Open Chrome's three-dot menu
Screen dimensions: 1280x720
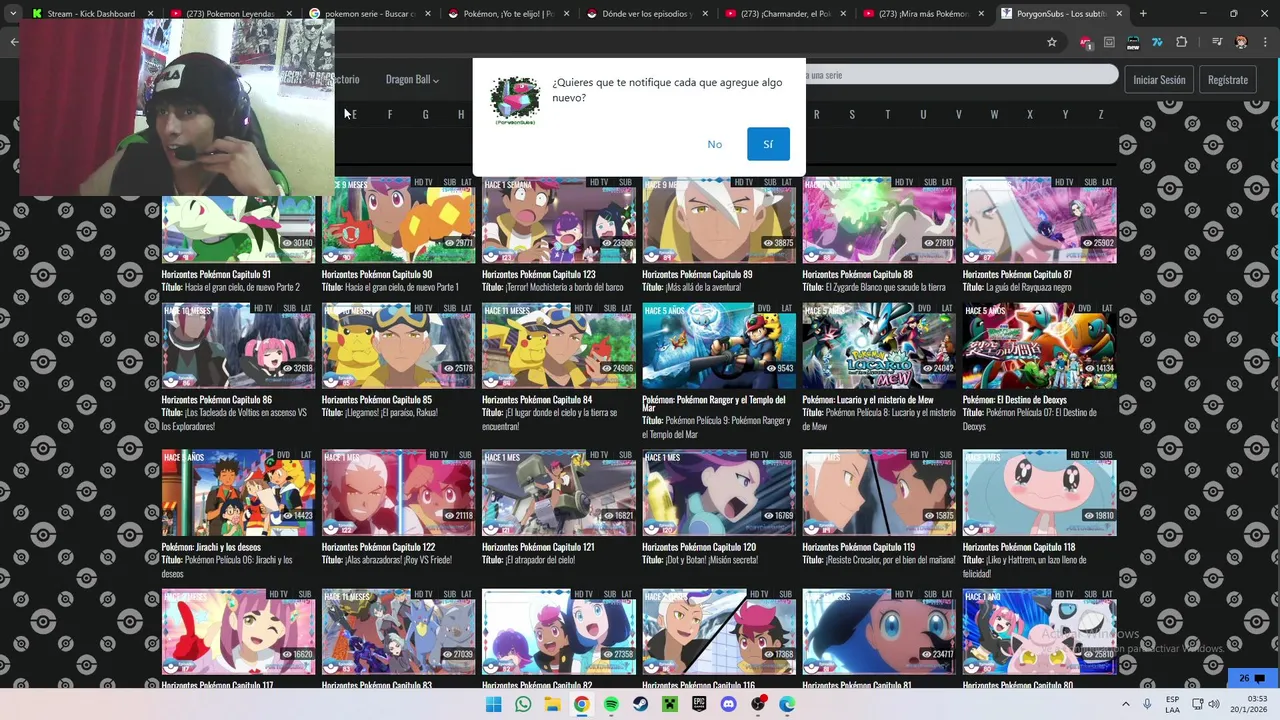[x=1264, y=42]
